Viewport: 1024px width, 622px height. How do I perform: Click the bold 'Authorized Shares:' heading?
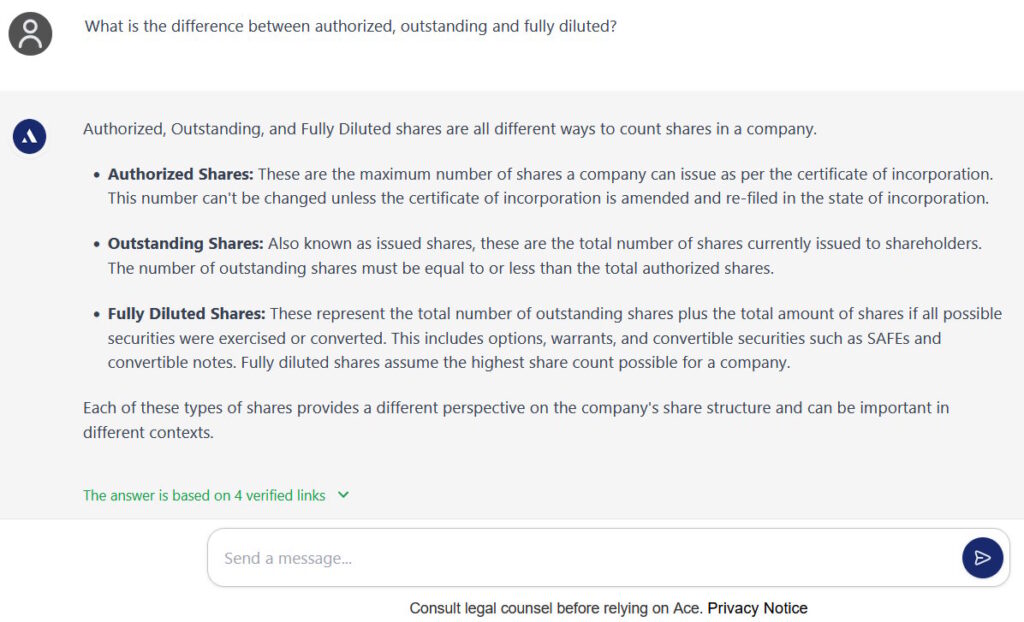tap(180, 174)
